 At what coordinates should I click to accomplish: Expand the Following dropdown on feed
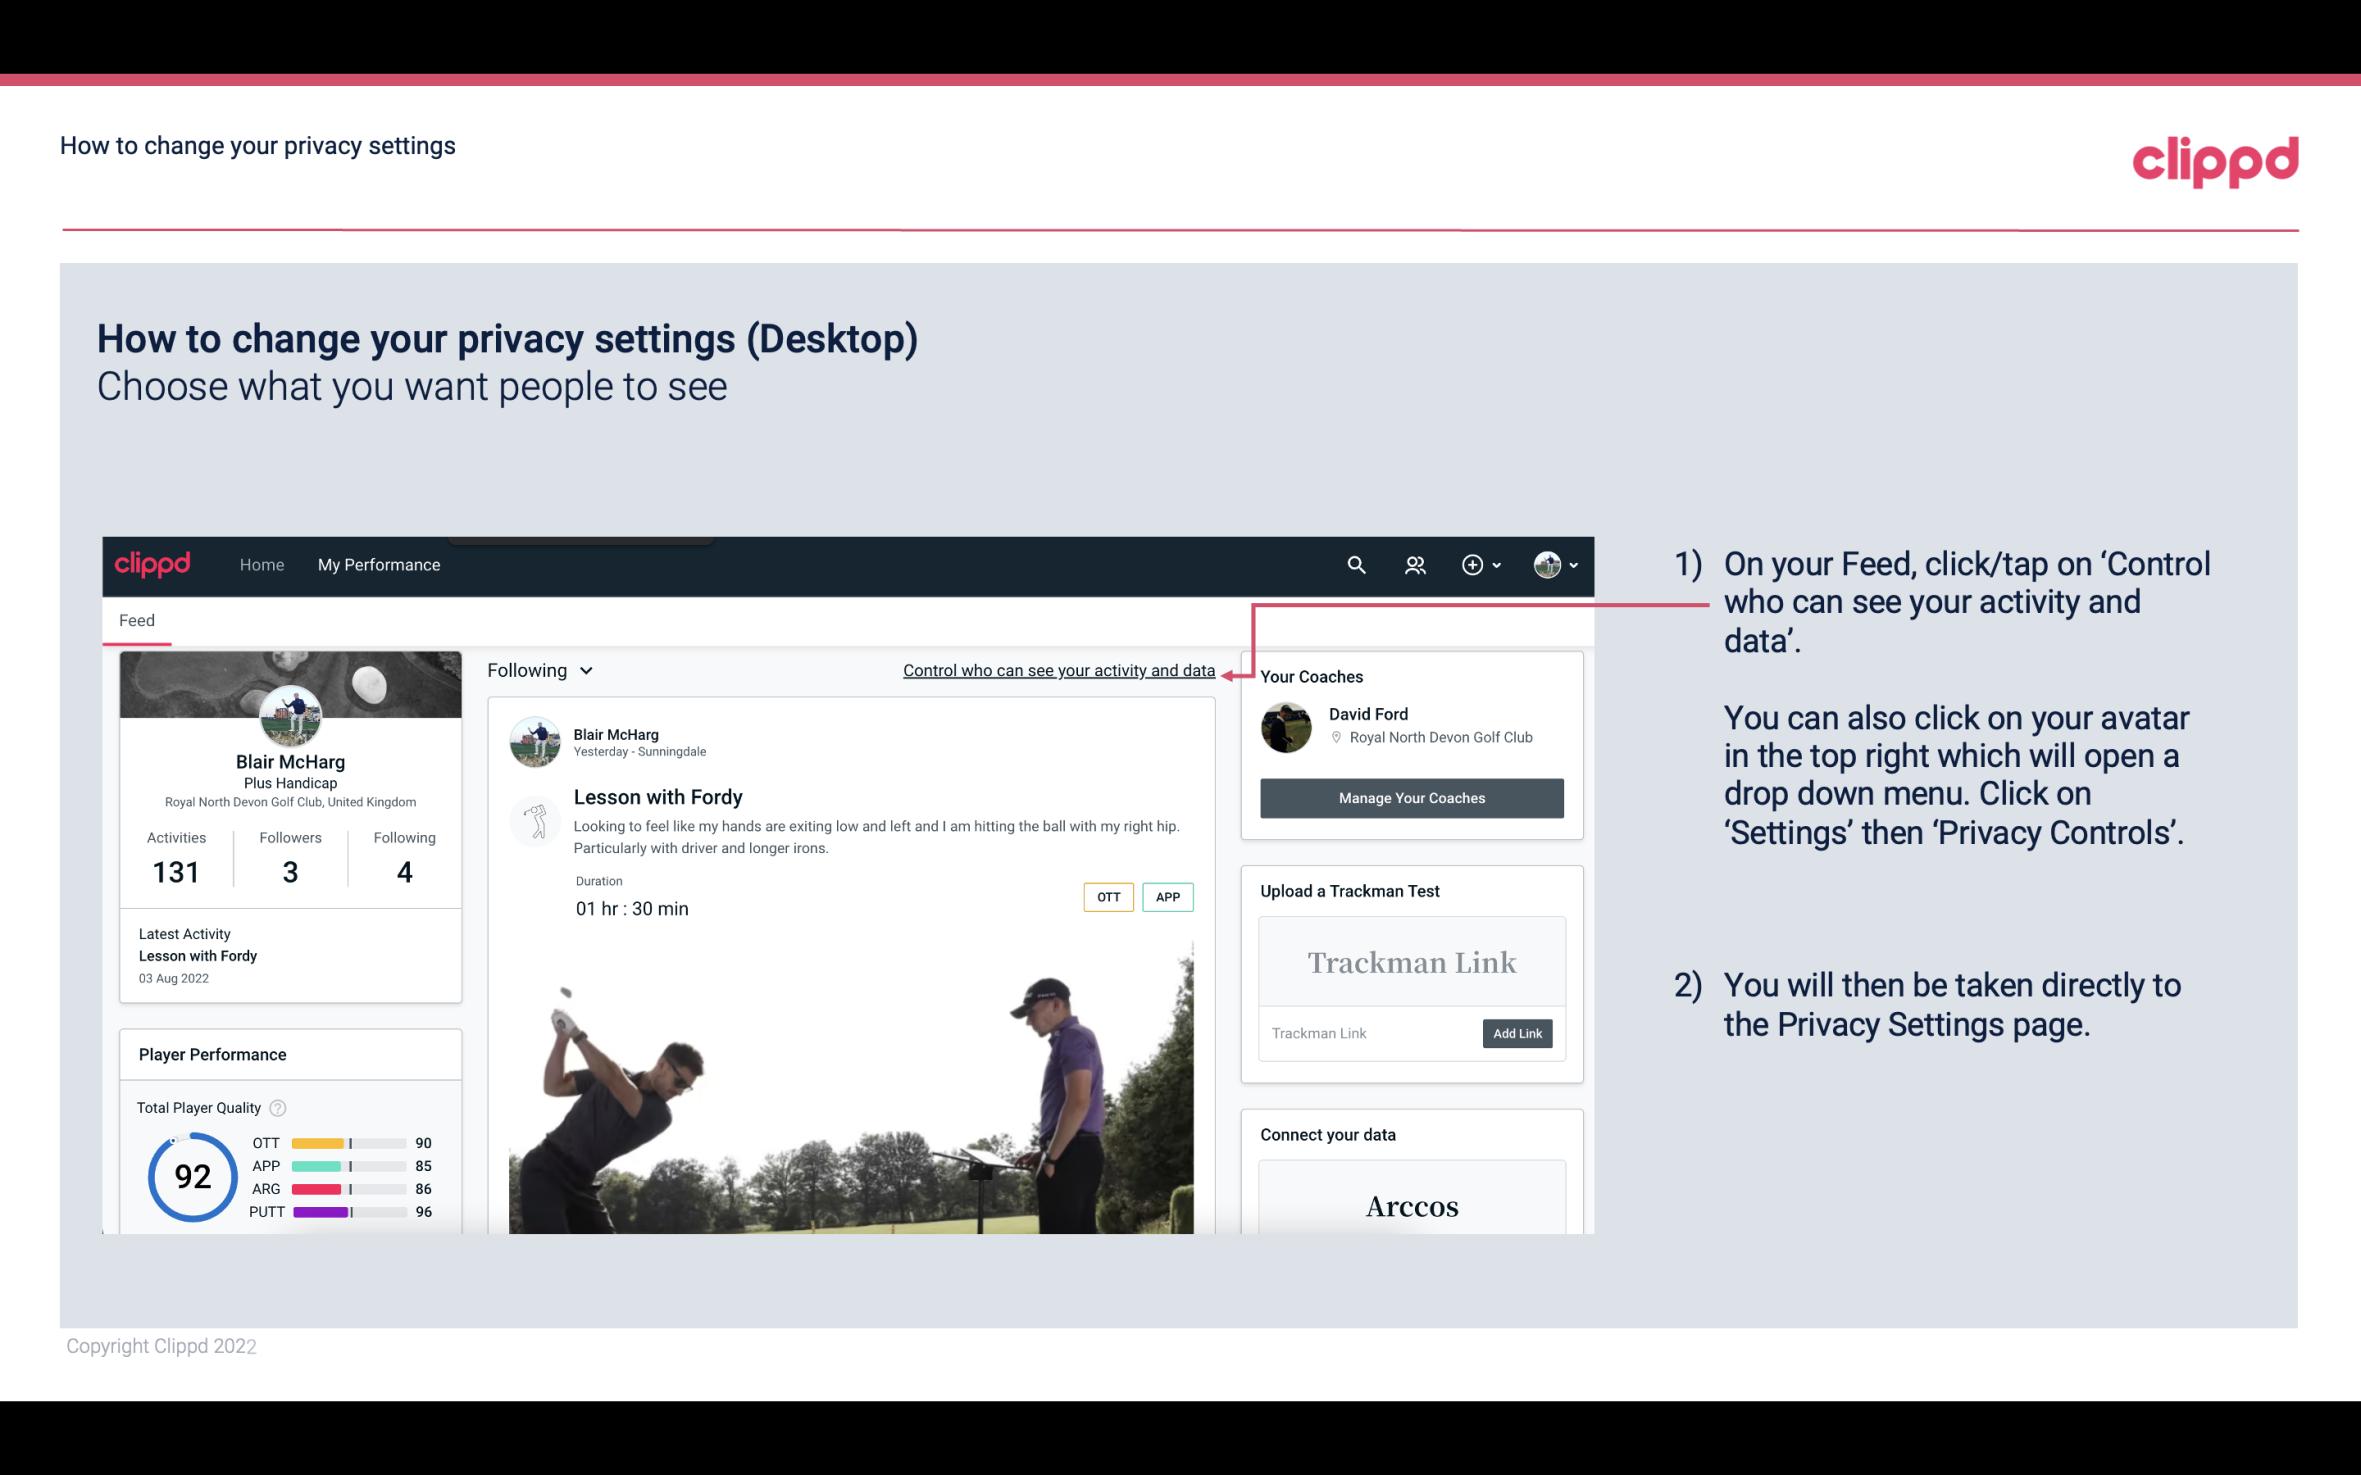pyautogui.click(x=537, y=670)
